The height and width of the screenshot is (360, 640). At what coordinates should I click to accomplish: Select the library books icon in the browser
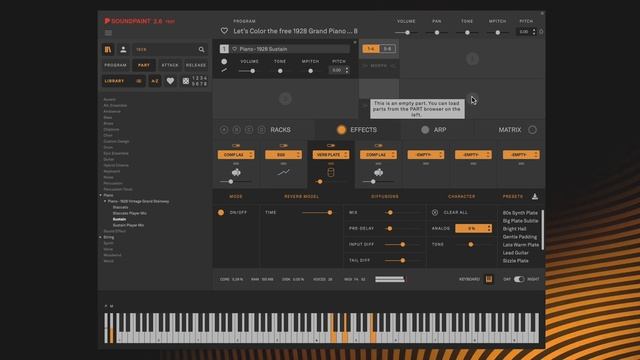pyautogui.click(x=108, y=49)
